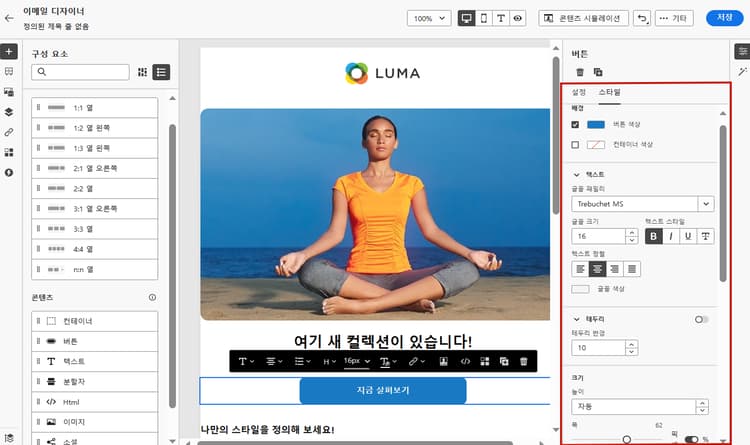750x445 pixels.
Task: Click the eye preview icon in the header
Action: pyautogui.click(x=518, y=18)
